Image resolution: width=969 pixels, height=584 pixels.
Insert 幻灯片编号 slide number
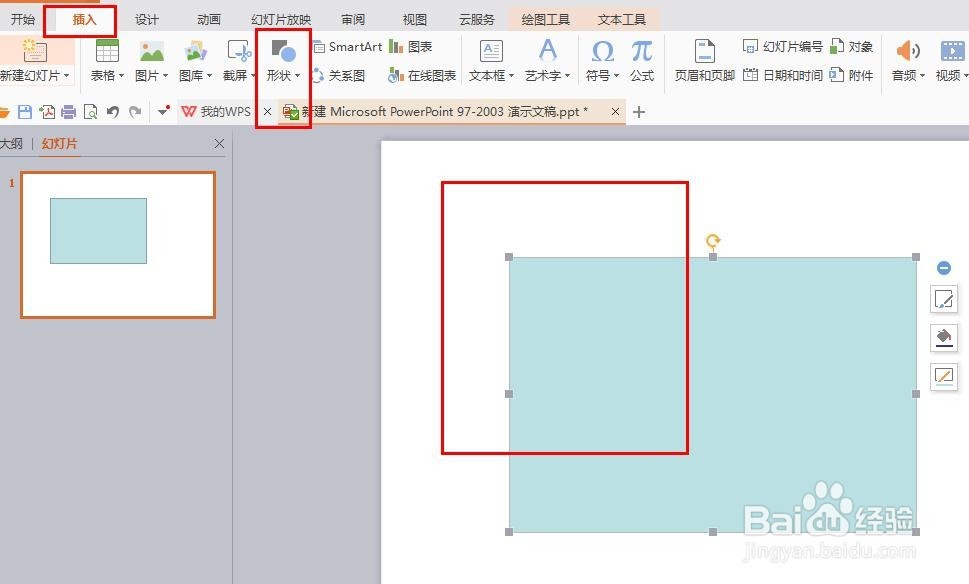(x=782, y=46)
